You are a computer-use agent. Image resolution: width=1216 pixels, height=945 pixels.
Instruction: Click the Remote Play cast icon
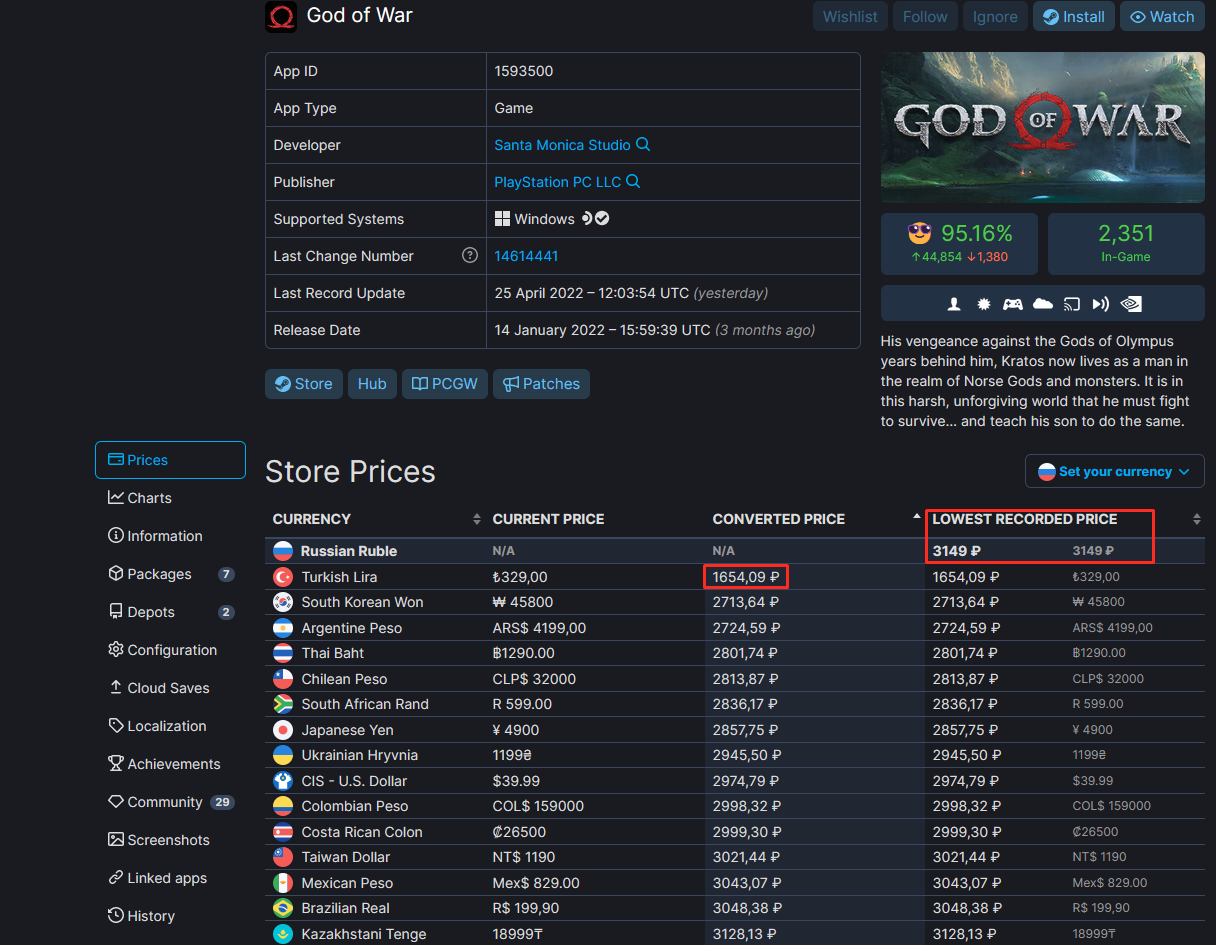[x=1072, y=304]
